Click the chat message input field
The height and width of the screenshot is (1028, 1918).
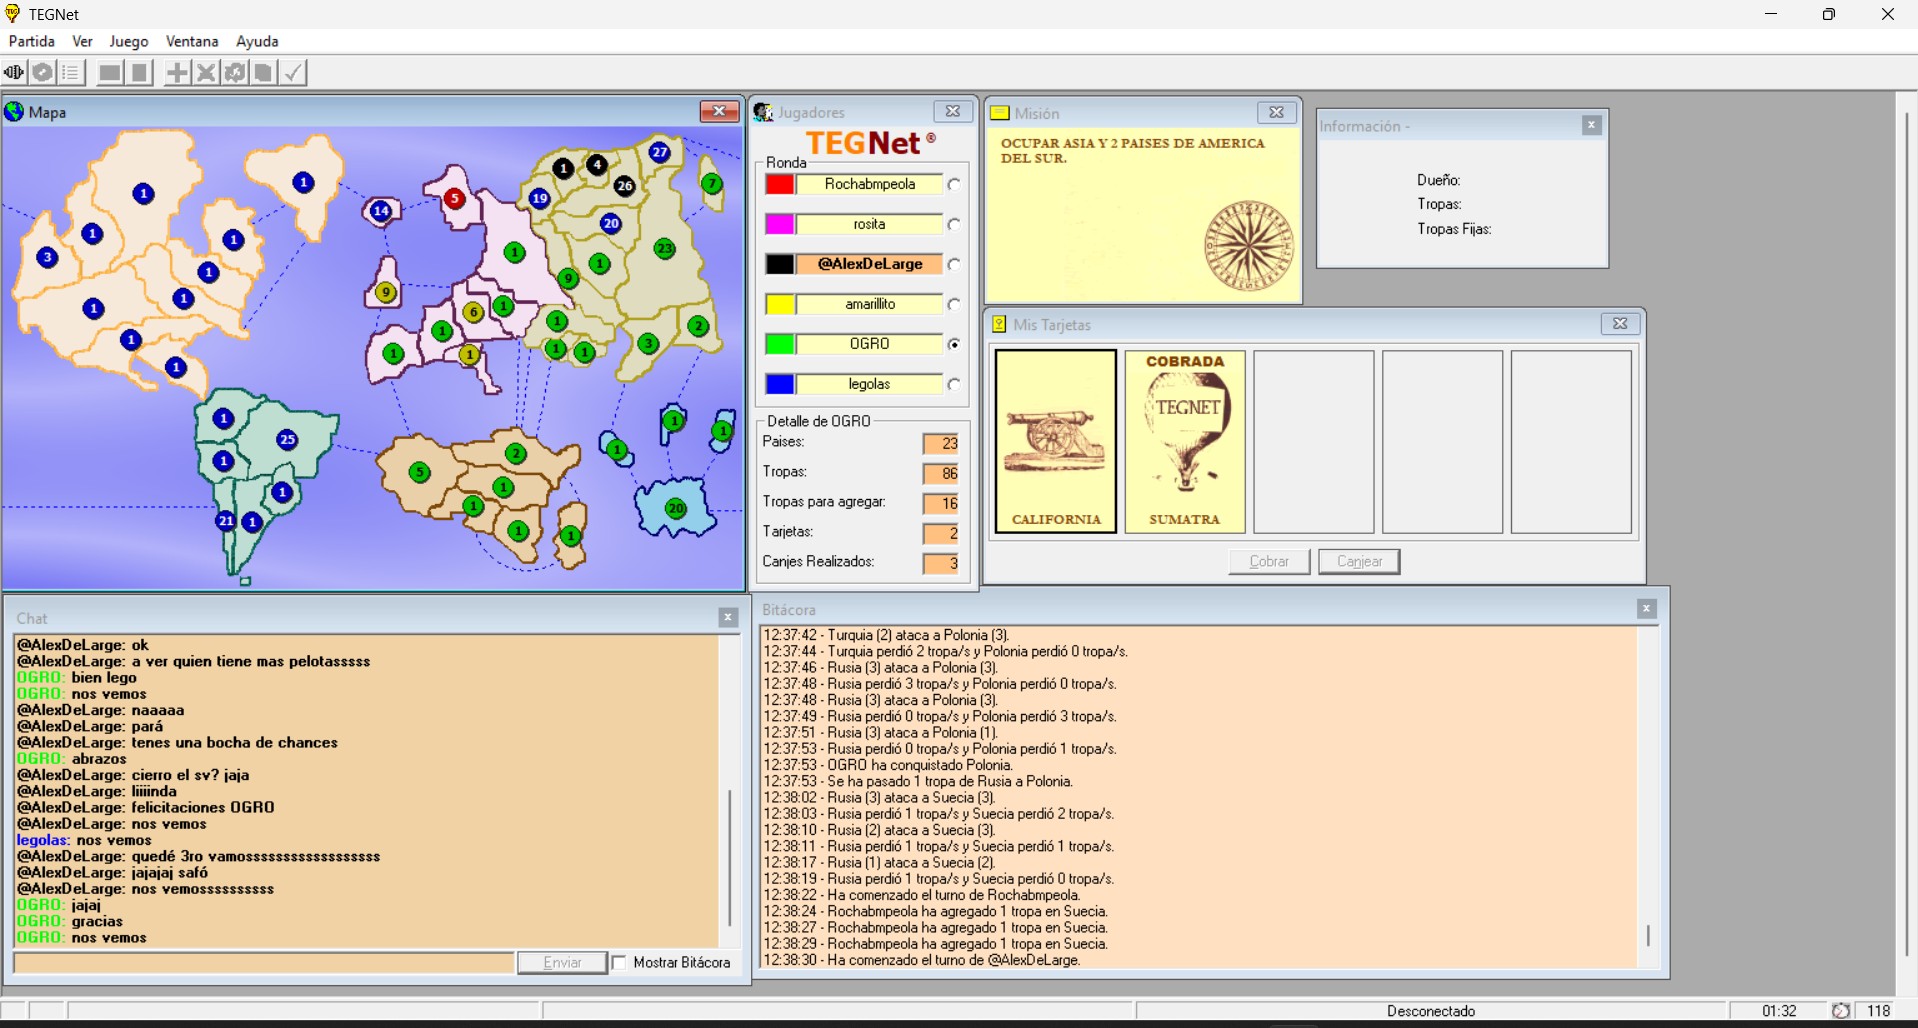point(264,963)
